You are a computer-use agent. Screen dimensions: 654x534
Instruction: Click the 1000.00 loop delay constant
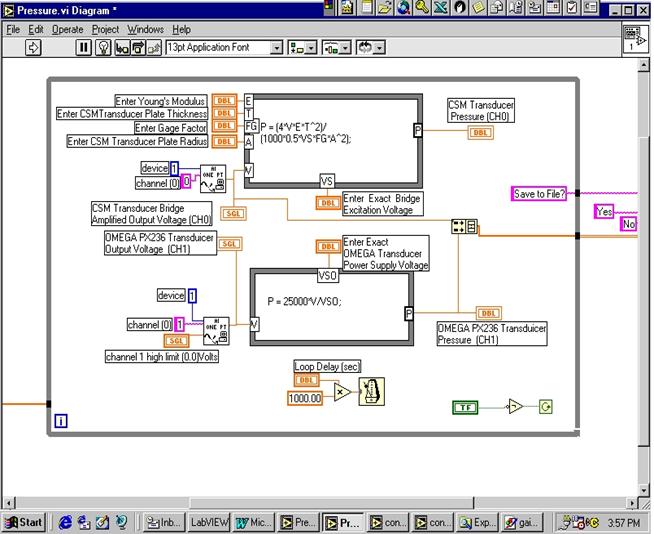[307, 398]
